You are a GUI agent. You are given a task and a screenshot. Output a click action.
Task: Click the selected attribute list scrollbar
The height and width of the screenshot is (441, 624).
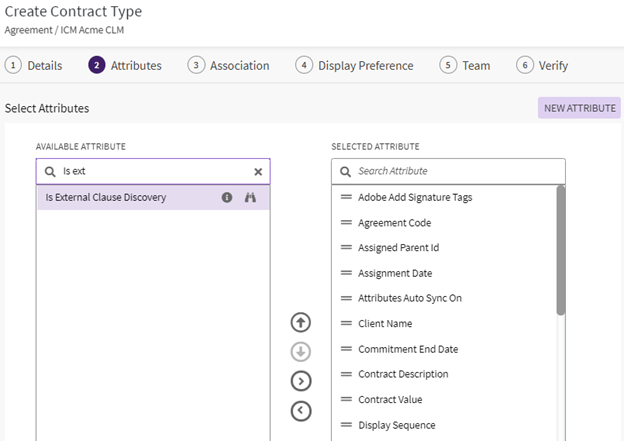(x=561, y=250)
